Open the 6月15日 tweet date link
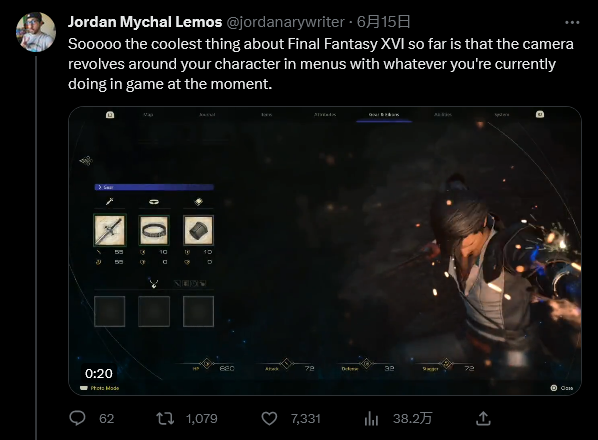This screenshot has height=440, width=598. pyautogui.click(x=383, y=22)
